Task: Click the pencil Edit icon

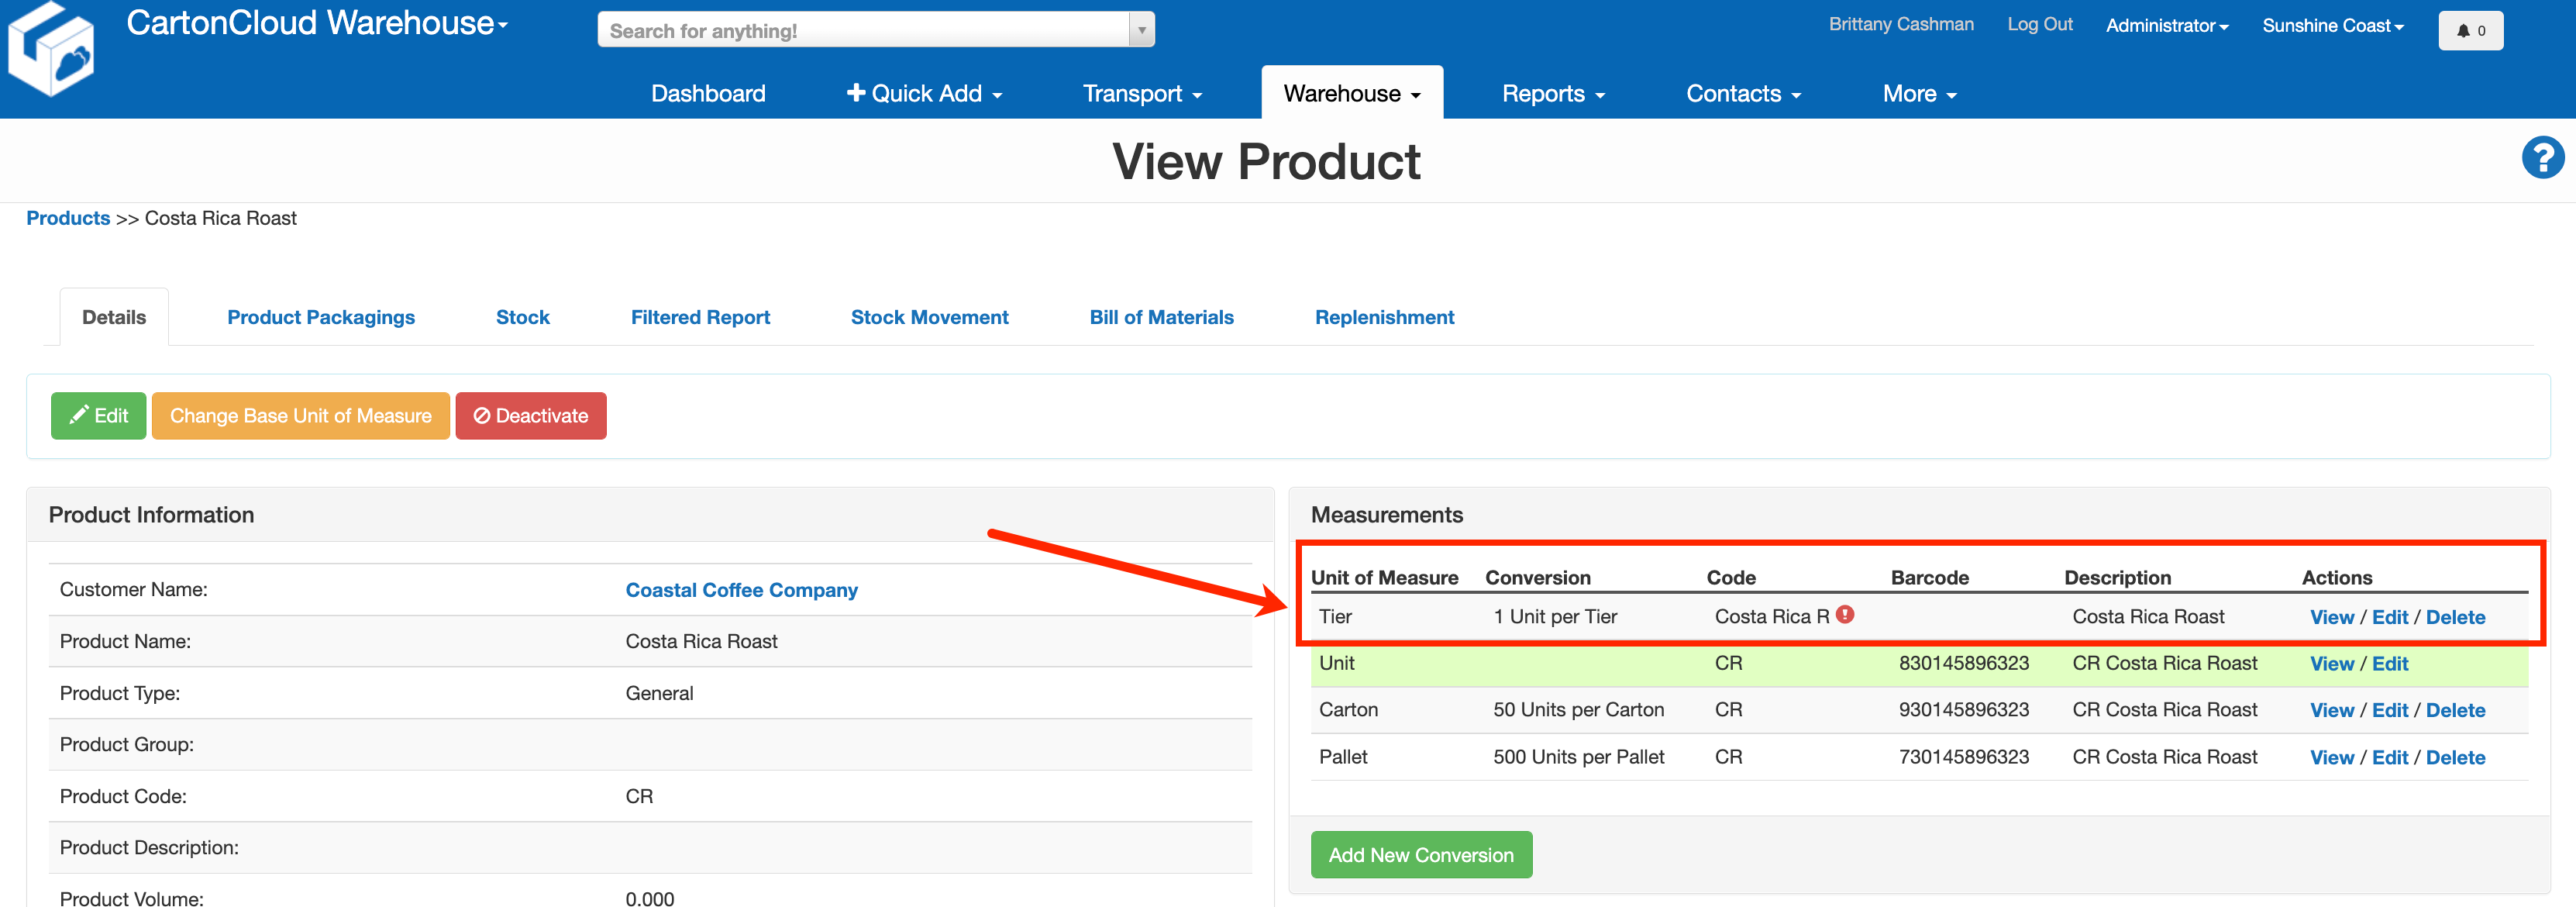Action: coord(79,415)
